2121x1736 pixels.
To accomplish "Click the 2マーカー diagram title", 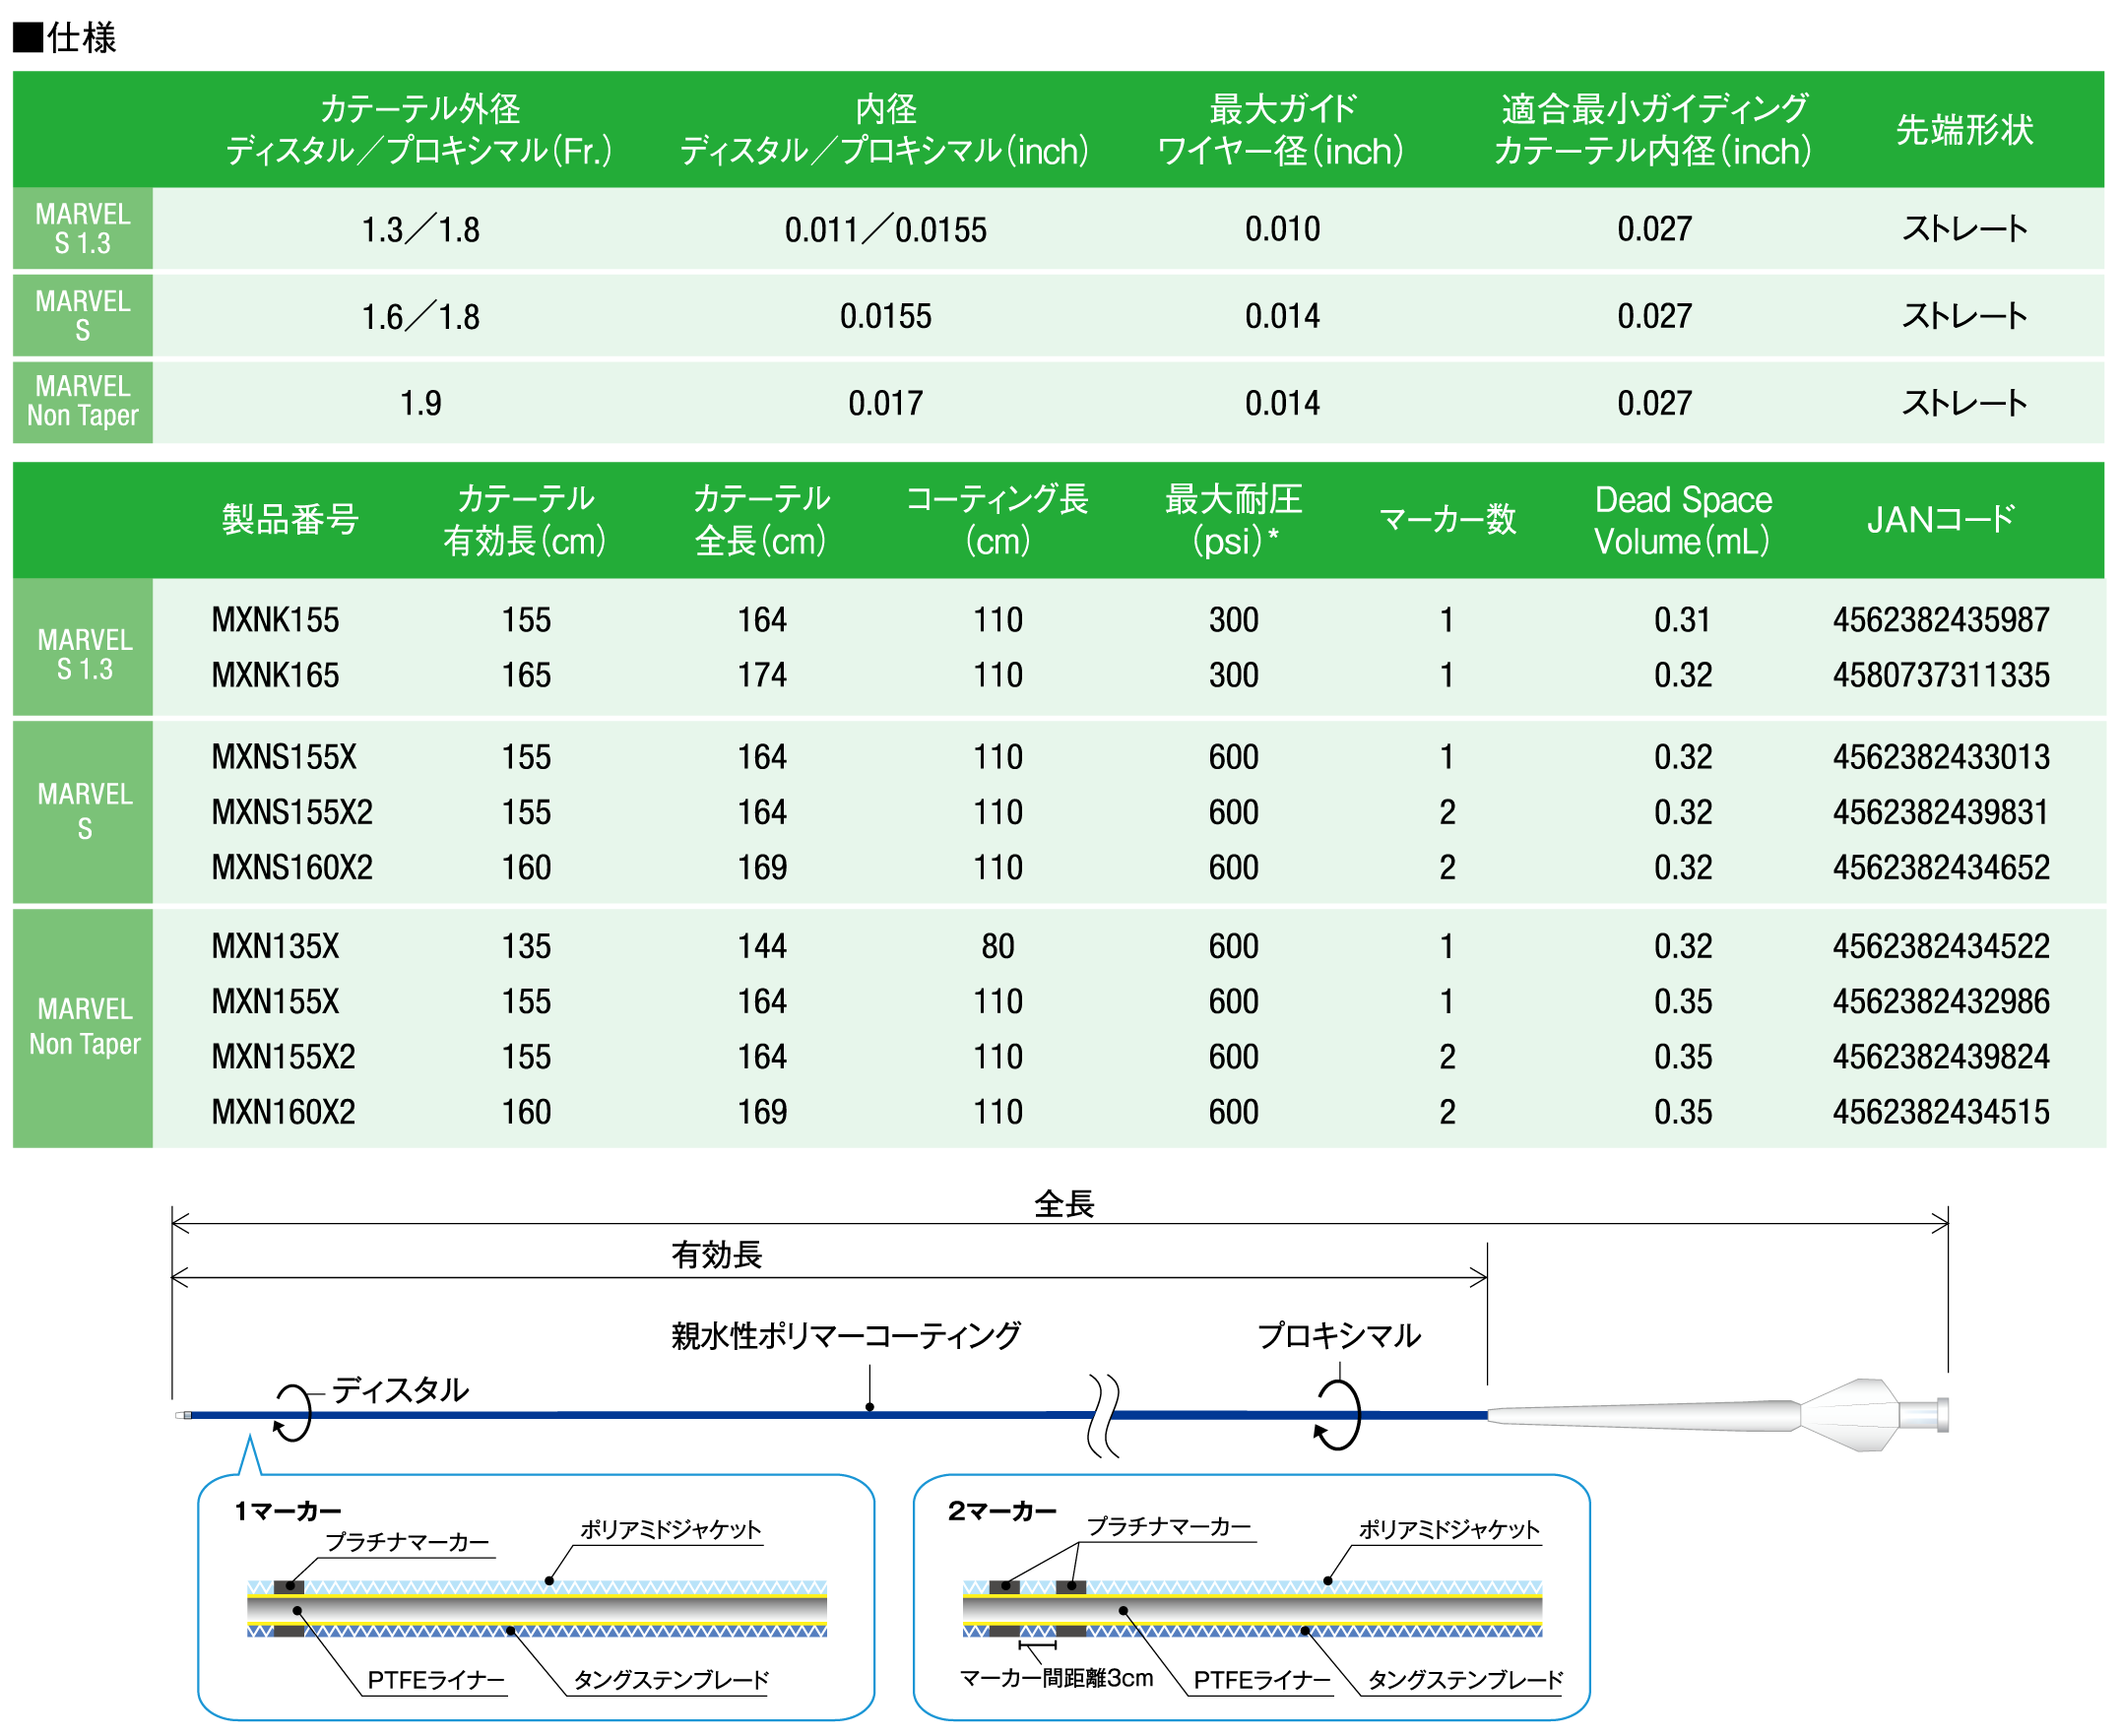I will [x=1002, y=1511].
